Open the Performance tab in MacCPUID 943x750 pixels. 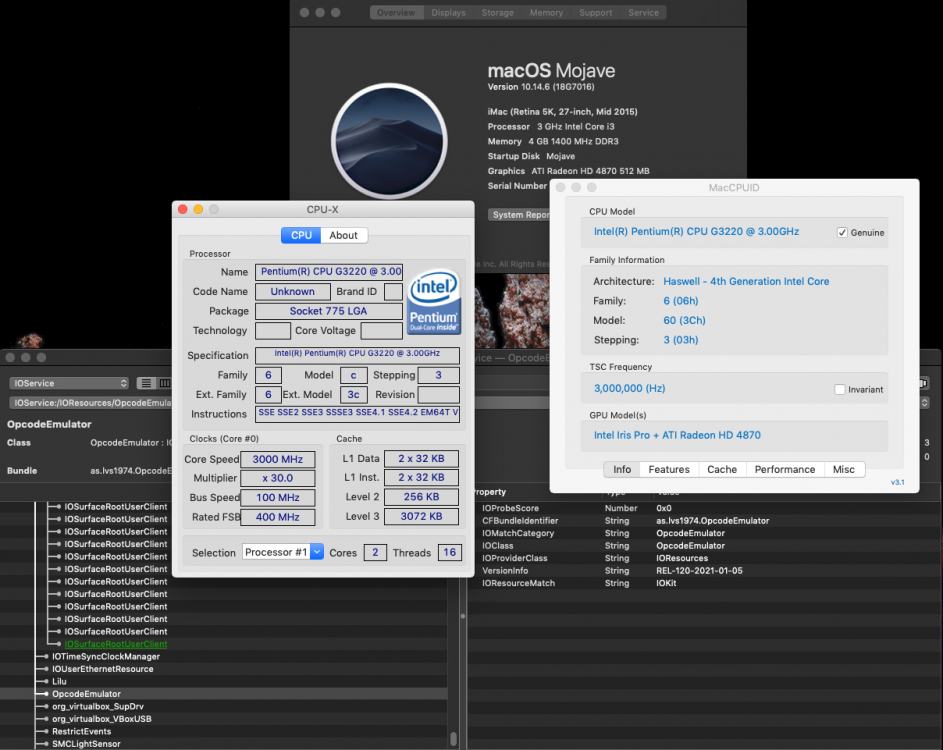[x=785, y=469]
